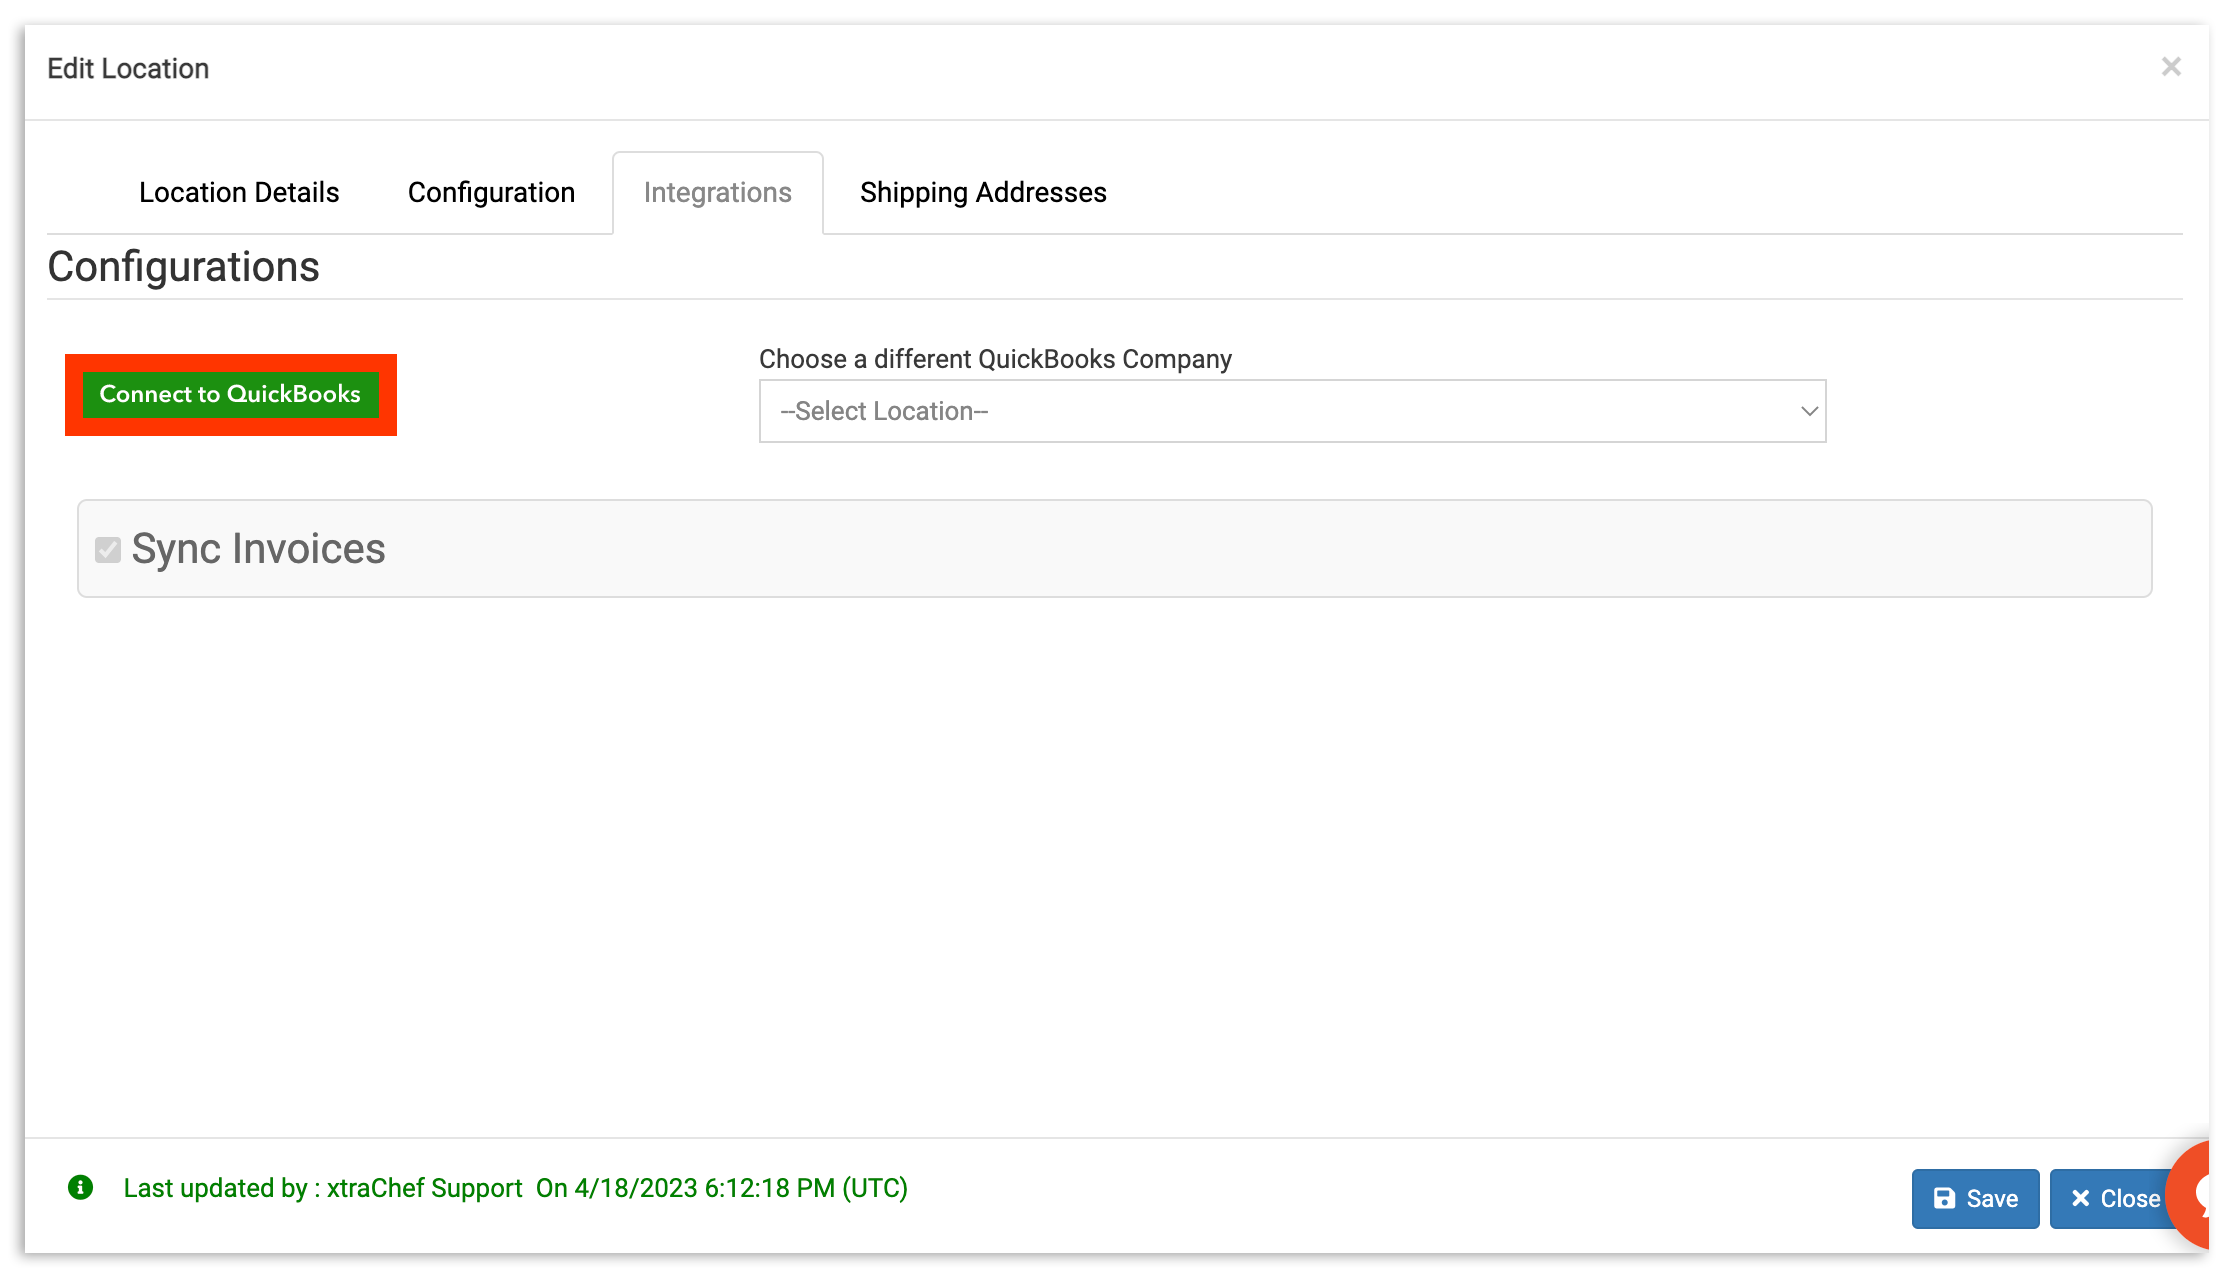Close the Edit Location dialog with X

click(x=2170, y=67)
